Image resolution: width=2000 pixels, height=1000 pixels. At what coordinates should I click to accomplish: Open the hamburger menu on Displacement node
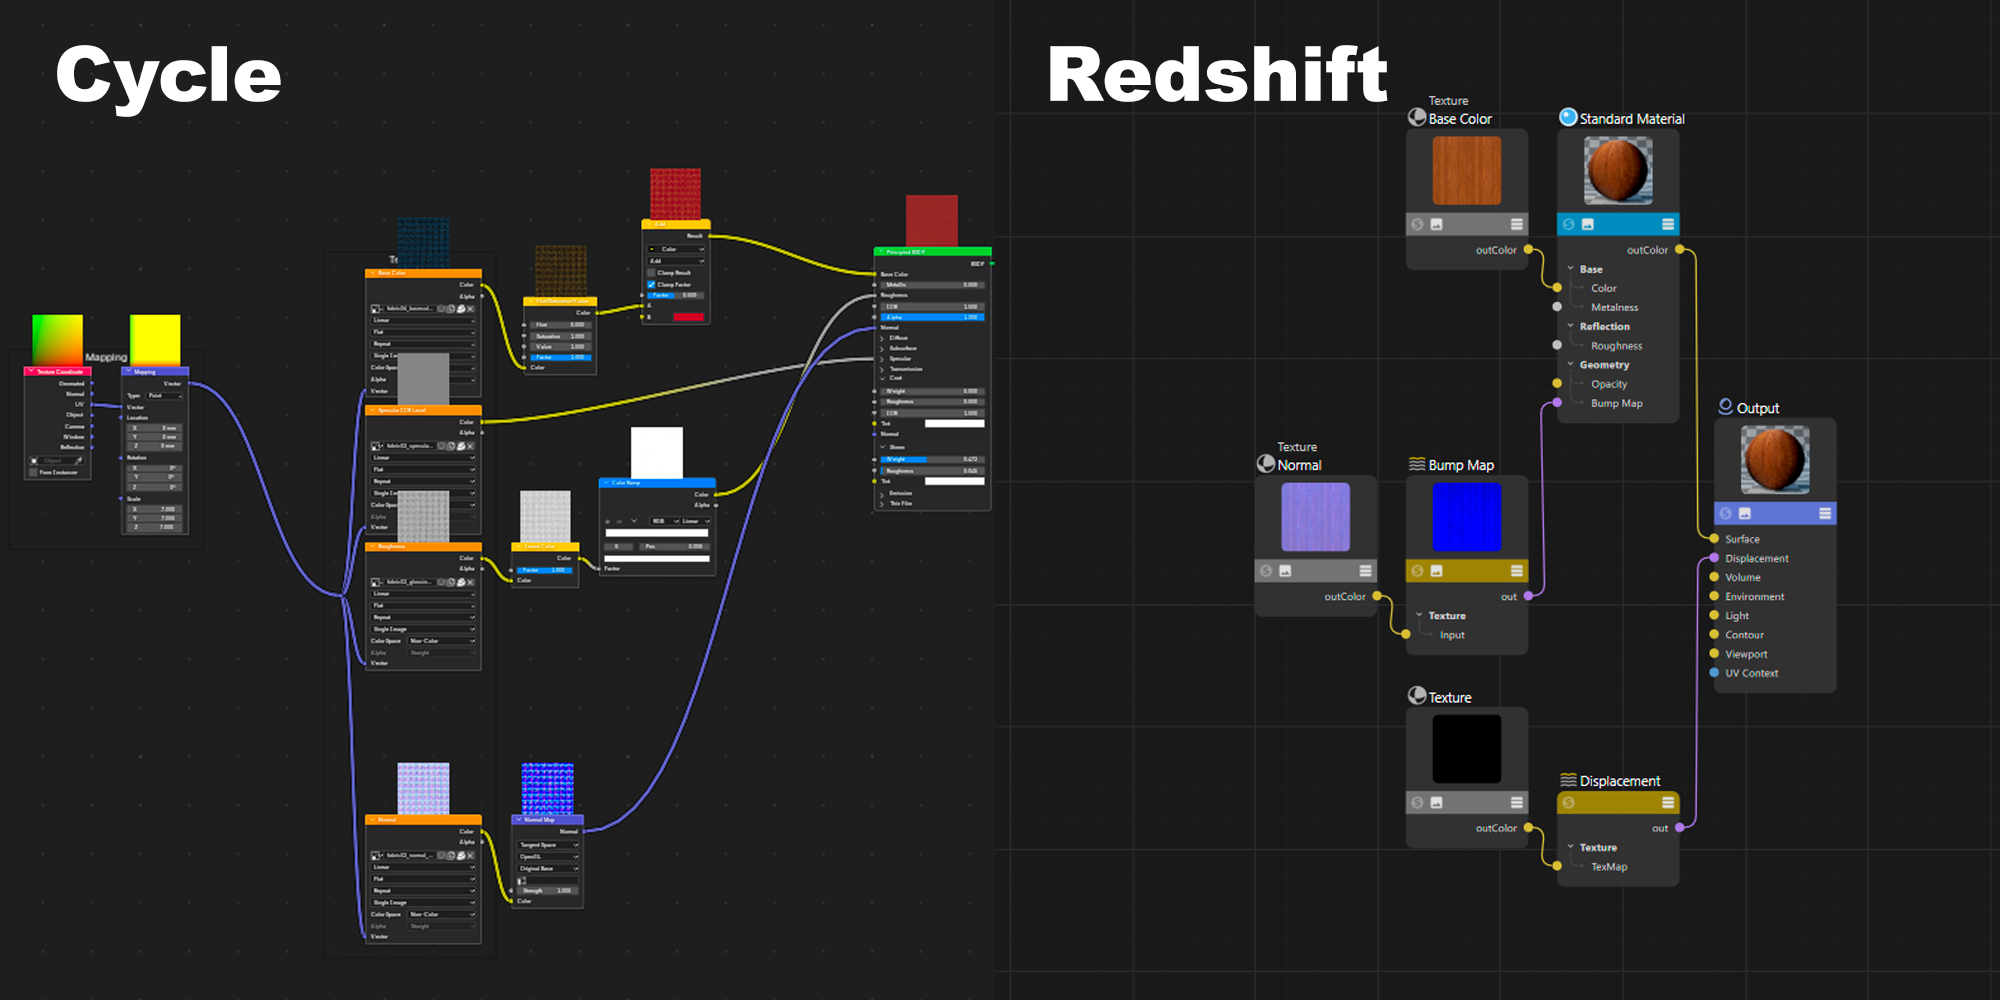coord(1667,802)
